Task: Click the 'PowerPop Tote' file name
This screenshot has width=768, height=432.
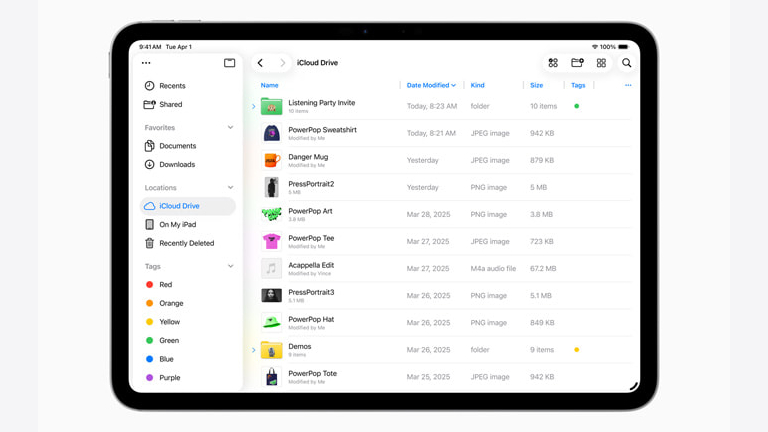Action: pos(312,373)
